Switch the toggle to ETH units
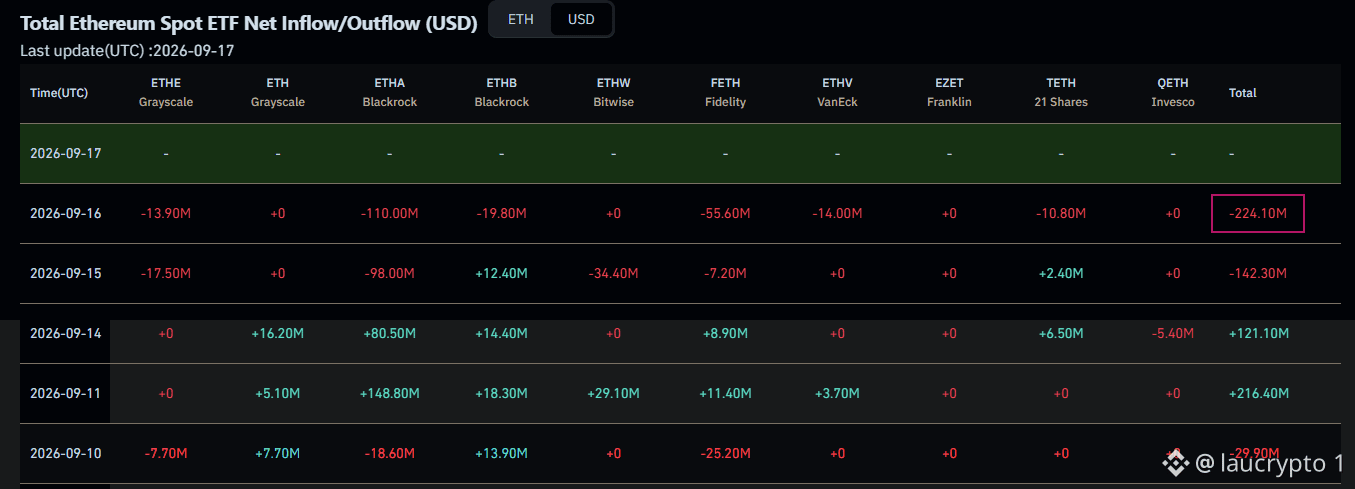Screen dimensions: 1355x489 520,19
